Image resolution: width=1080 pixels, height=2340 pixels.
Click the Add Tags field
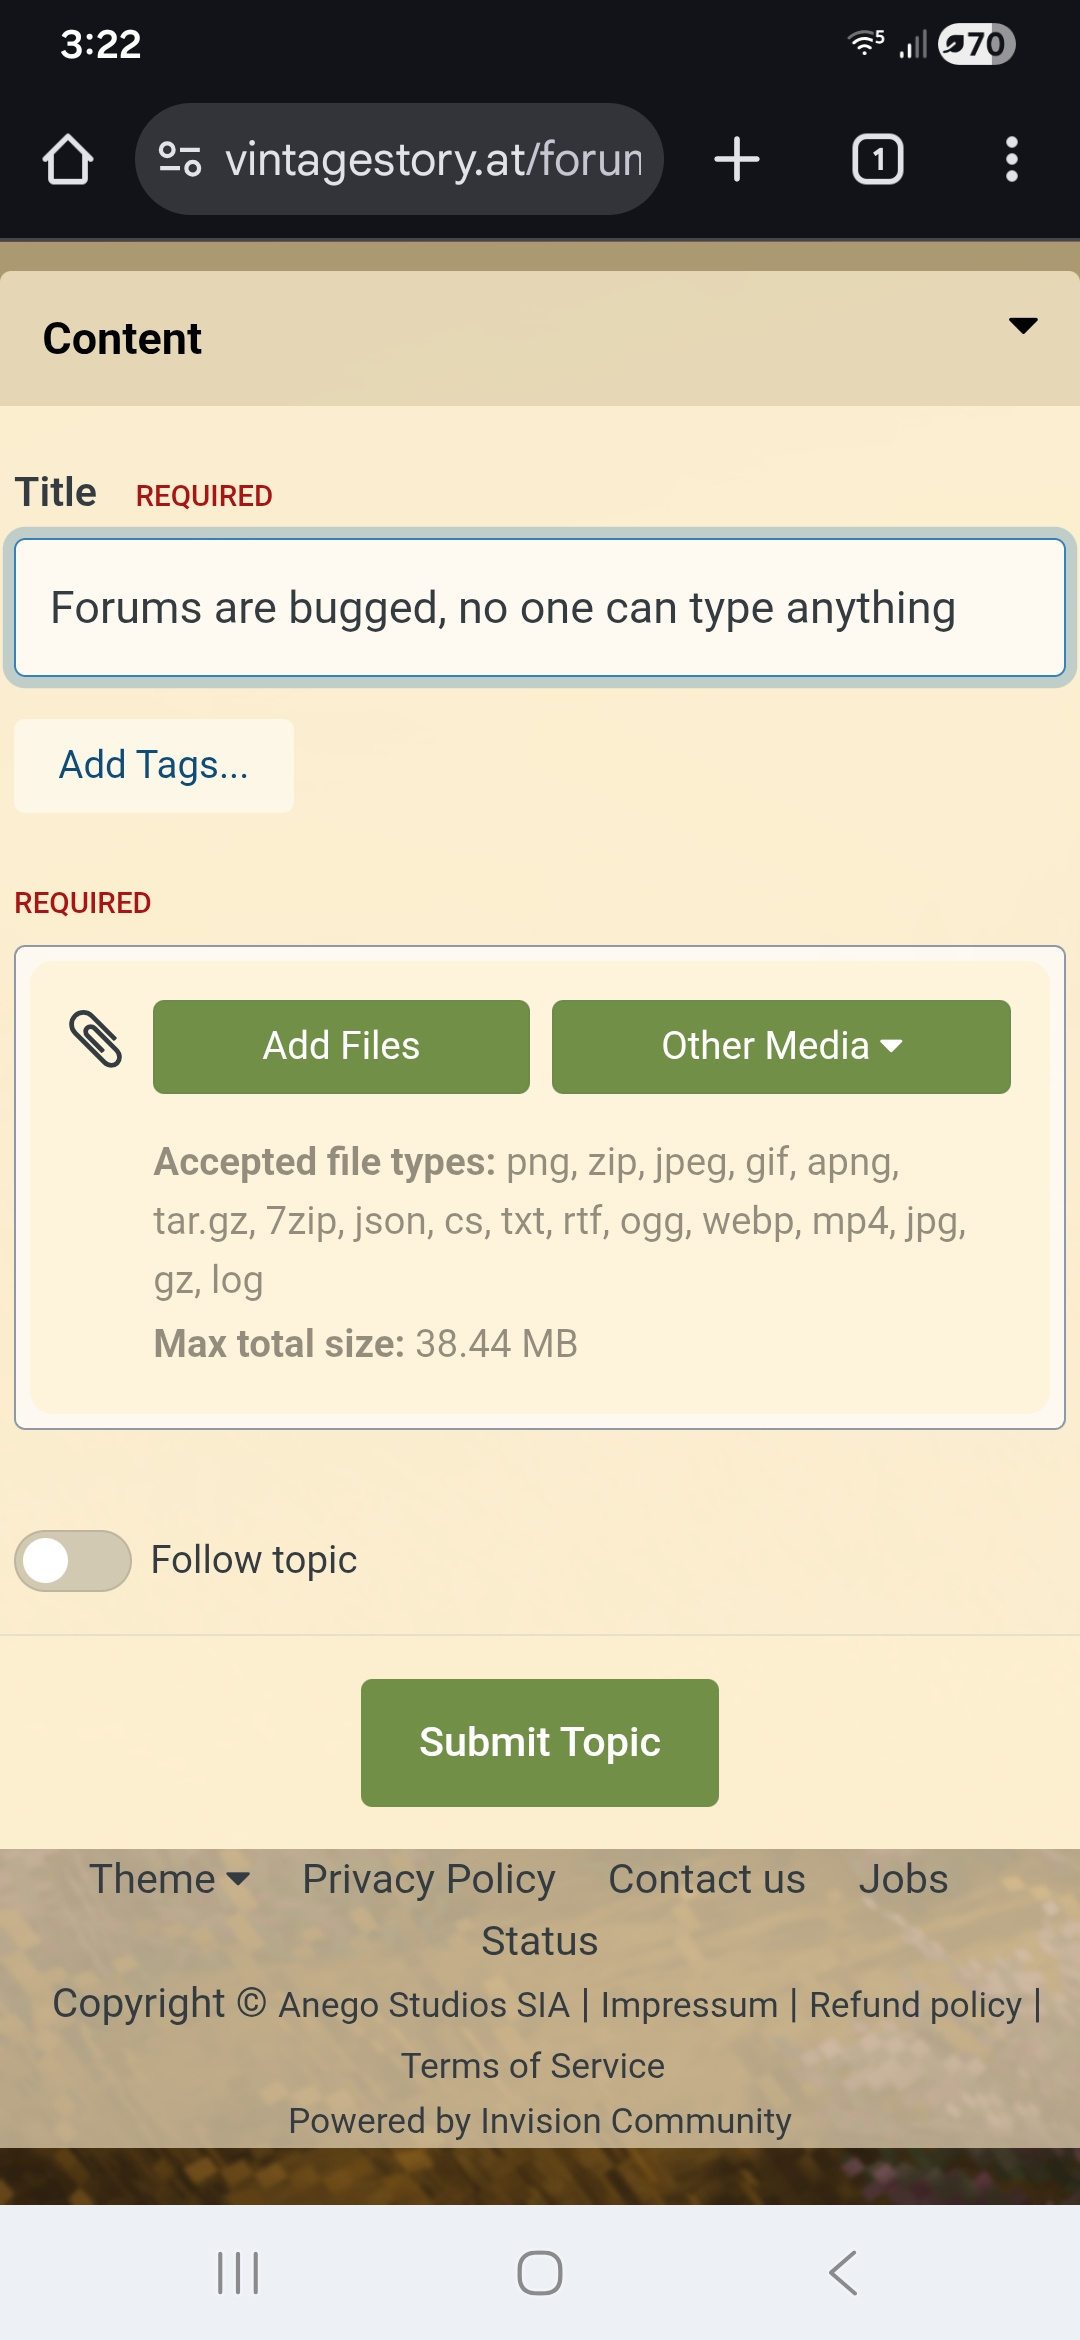(x=154, y=765)
